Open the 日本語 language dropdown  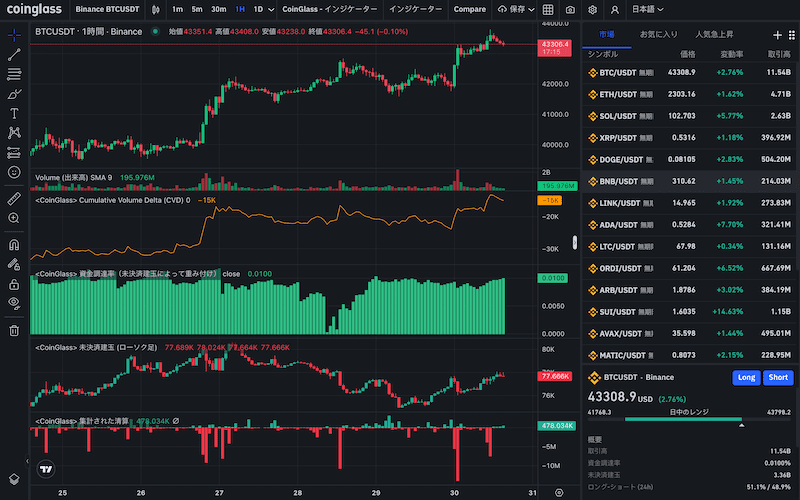coord(647,9)
